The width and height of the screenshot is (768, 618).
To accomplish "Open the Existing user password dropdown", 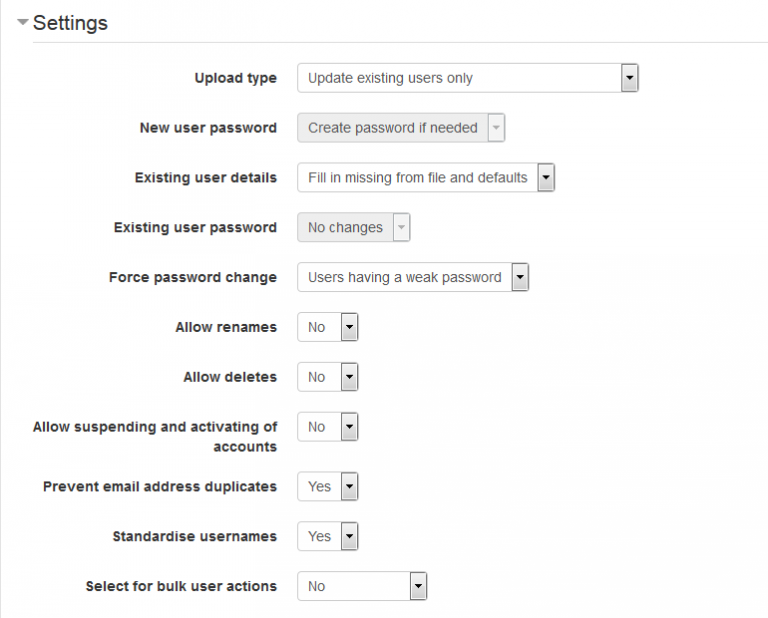I will pyautogui.click(x=353, y=228).
